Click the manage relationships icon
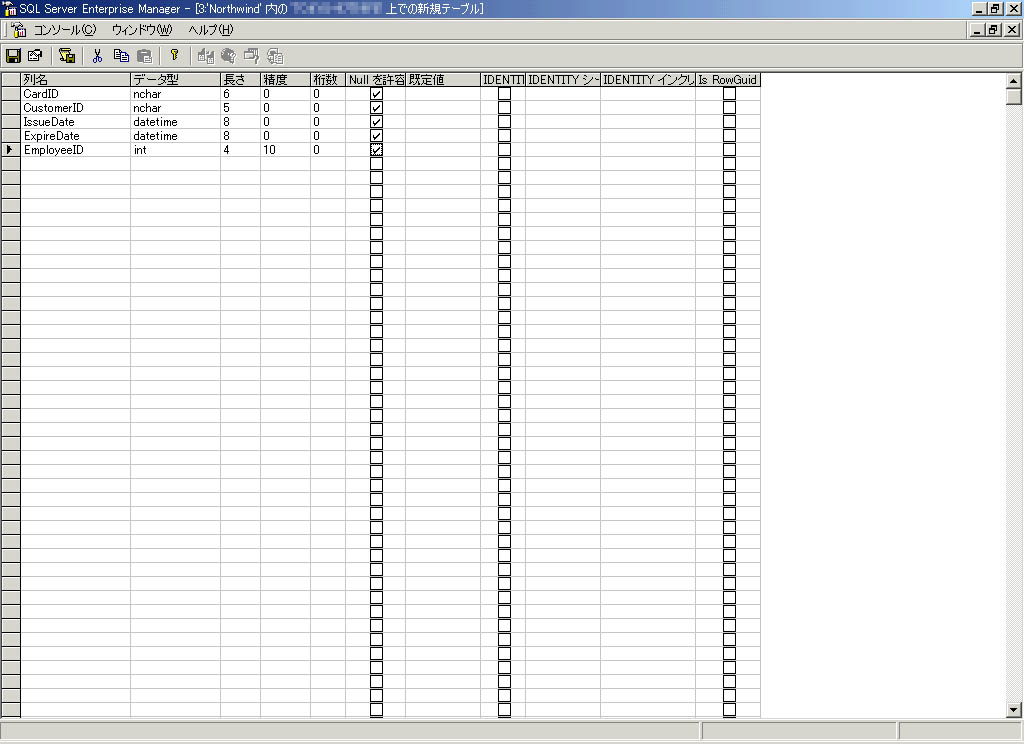Image resolution: width=1024 pixels, height=744 pixels. click(x=228, y=56)
